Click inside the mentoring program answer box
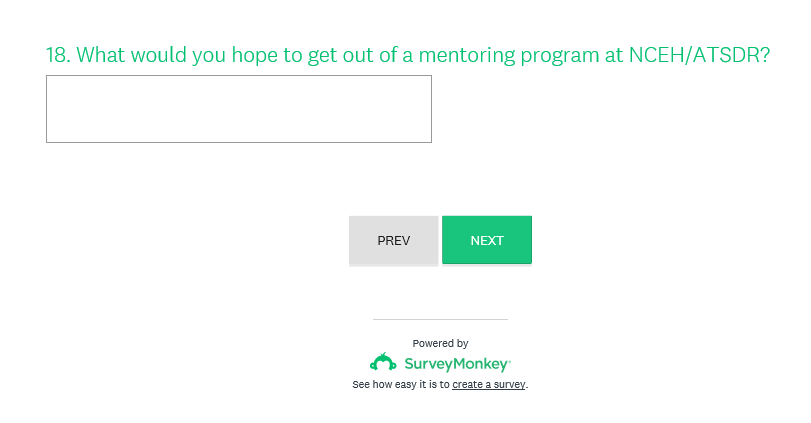Screen dimensions: 811x423 [238, 109]
